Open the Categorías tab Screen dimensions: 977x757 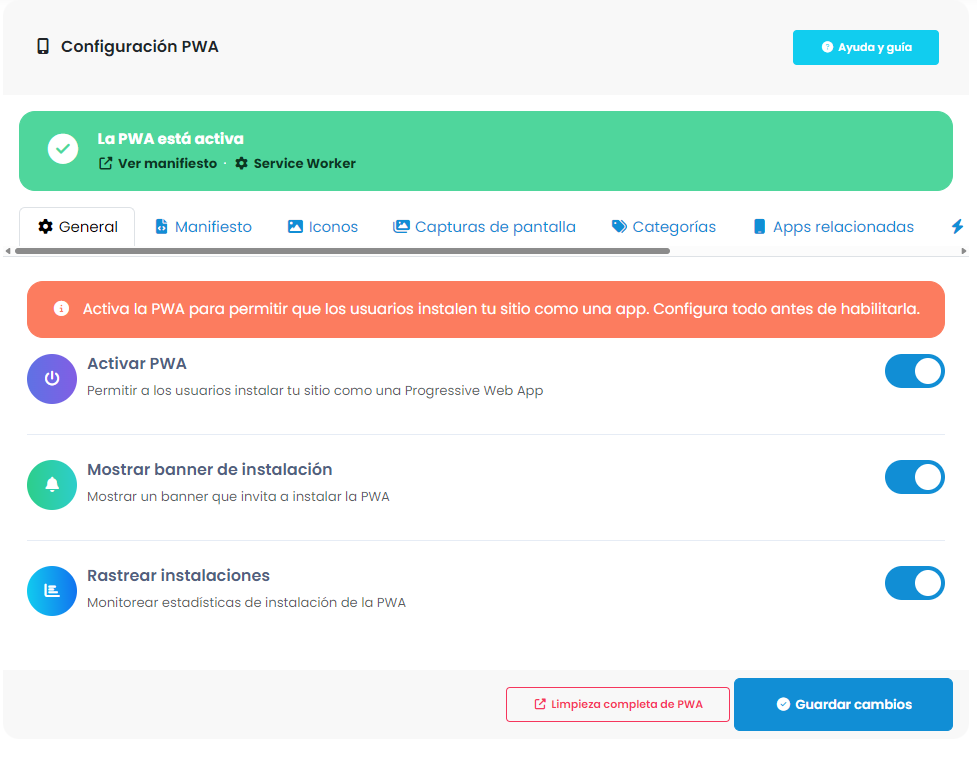[663, 226]
